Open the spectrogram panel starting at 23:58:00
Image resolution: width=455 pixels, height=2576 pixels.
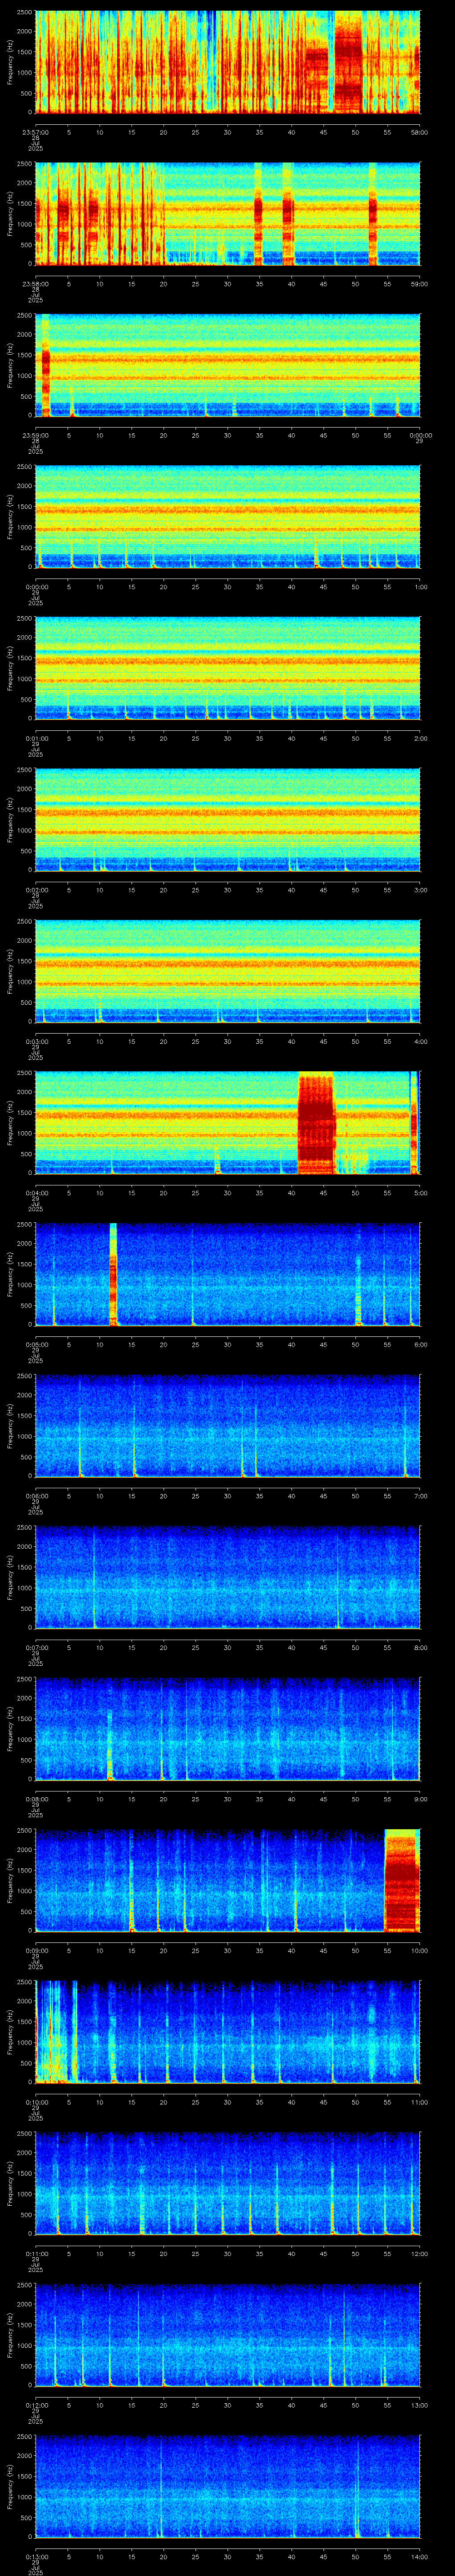[x=227, y=213]
